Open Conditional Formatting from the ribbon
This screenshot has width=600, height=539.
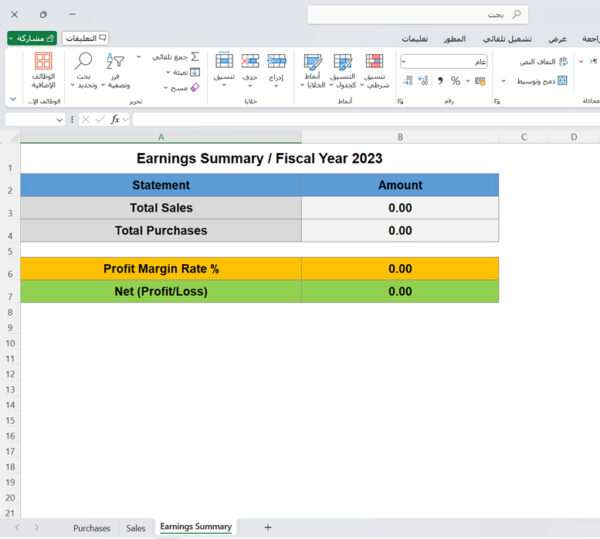tap(374, 63)
